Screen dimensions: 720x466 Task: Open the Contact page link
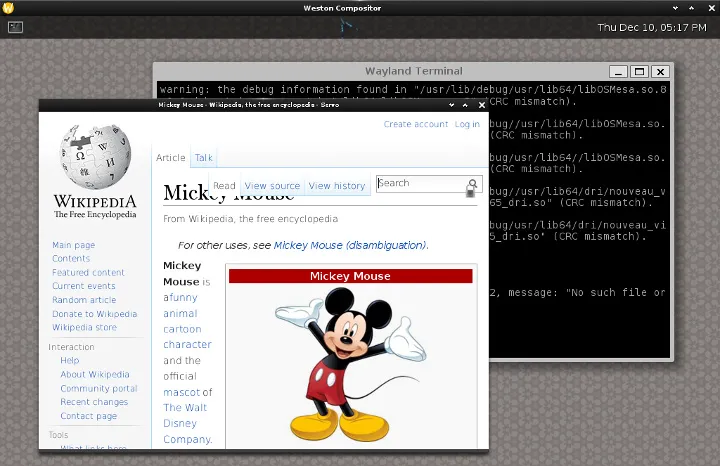point(89,416)
